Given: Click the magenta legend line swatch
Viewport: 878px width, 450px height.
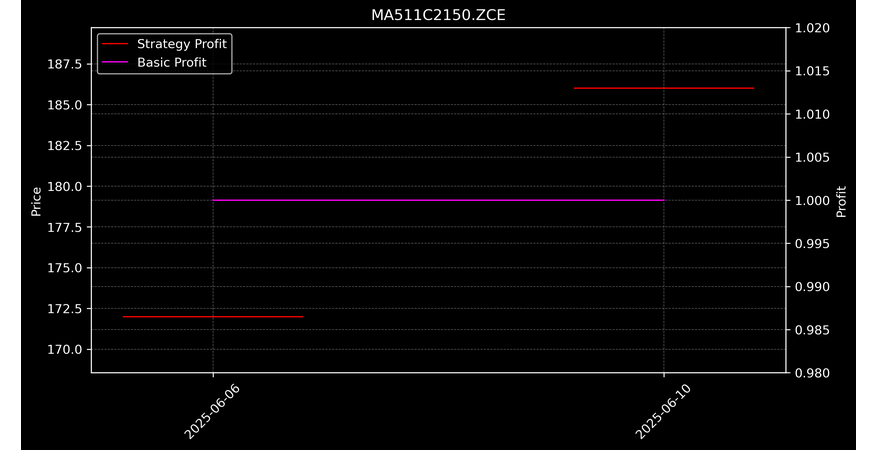Looking at the screenshot, I should (x=115, y=62).
